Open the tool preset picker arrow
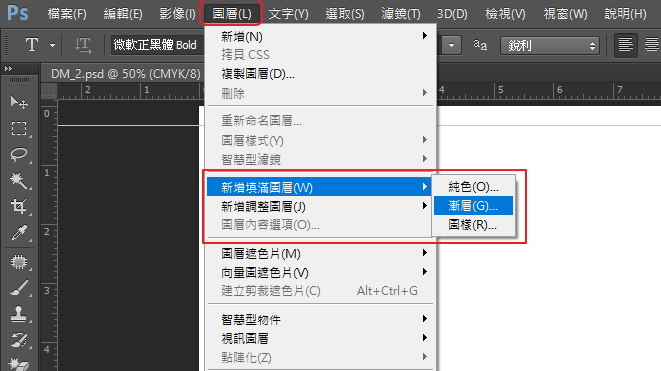Viewport: 661px width, 371px height. pyautogui.click(x=52, y=45)
